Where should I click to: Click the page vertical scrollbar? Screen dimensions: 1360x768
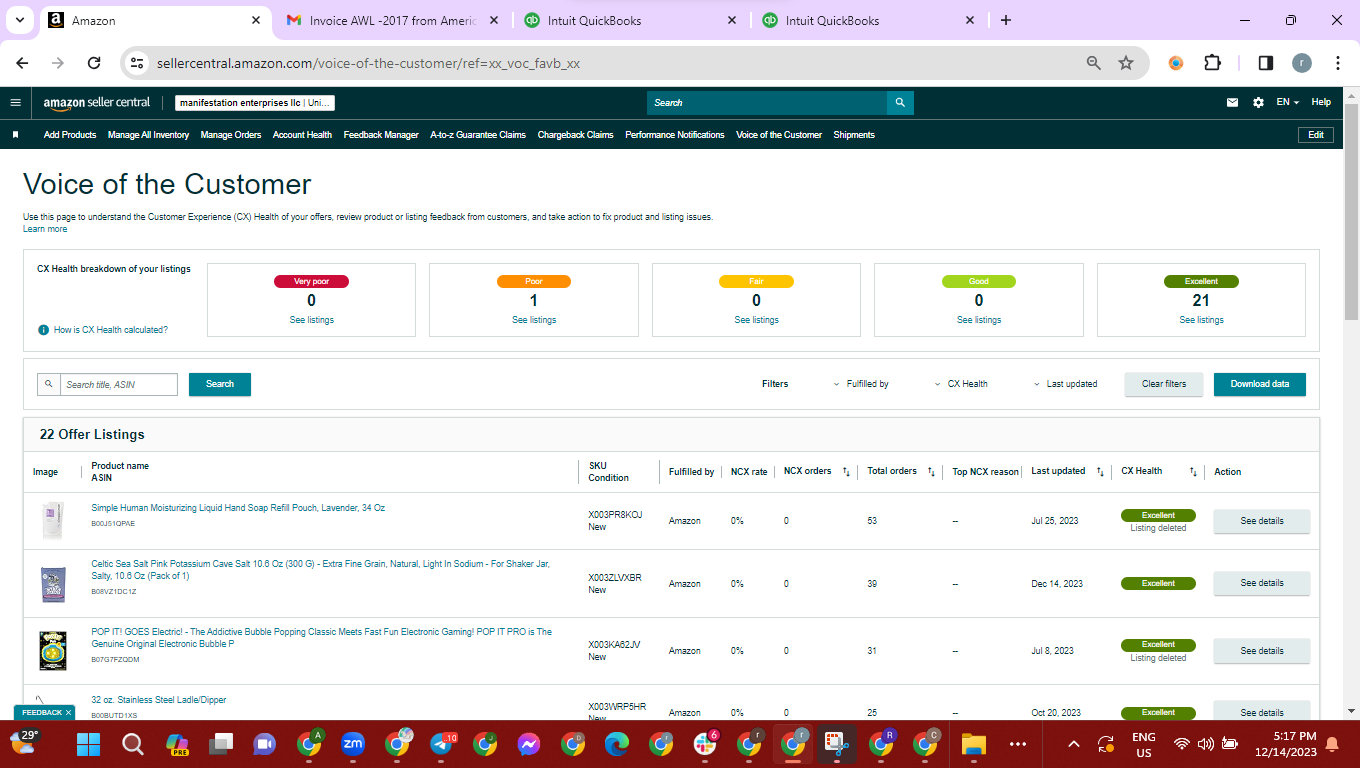pos(1351,210)
